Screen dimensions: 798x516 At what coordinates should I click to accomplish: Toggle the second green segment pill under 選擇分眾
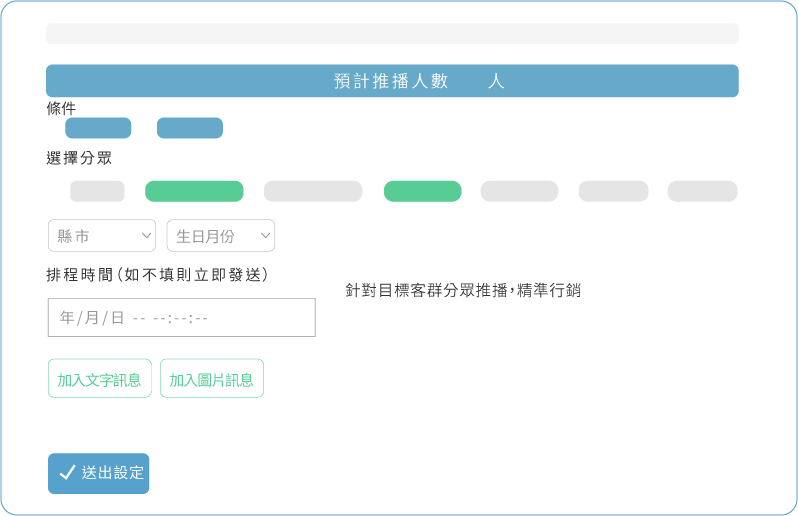pos(422,191)
